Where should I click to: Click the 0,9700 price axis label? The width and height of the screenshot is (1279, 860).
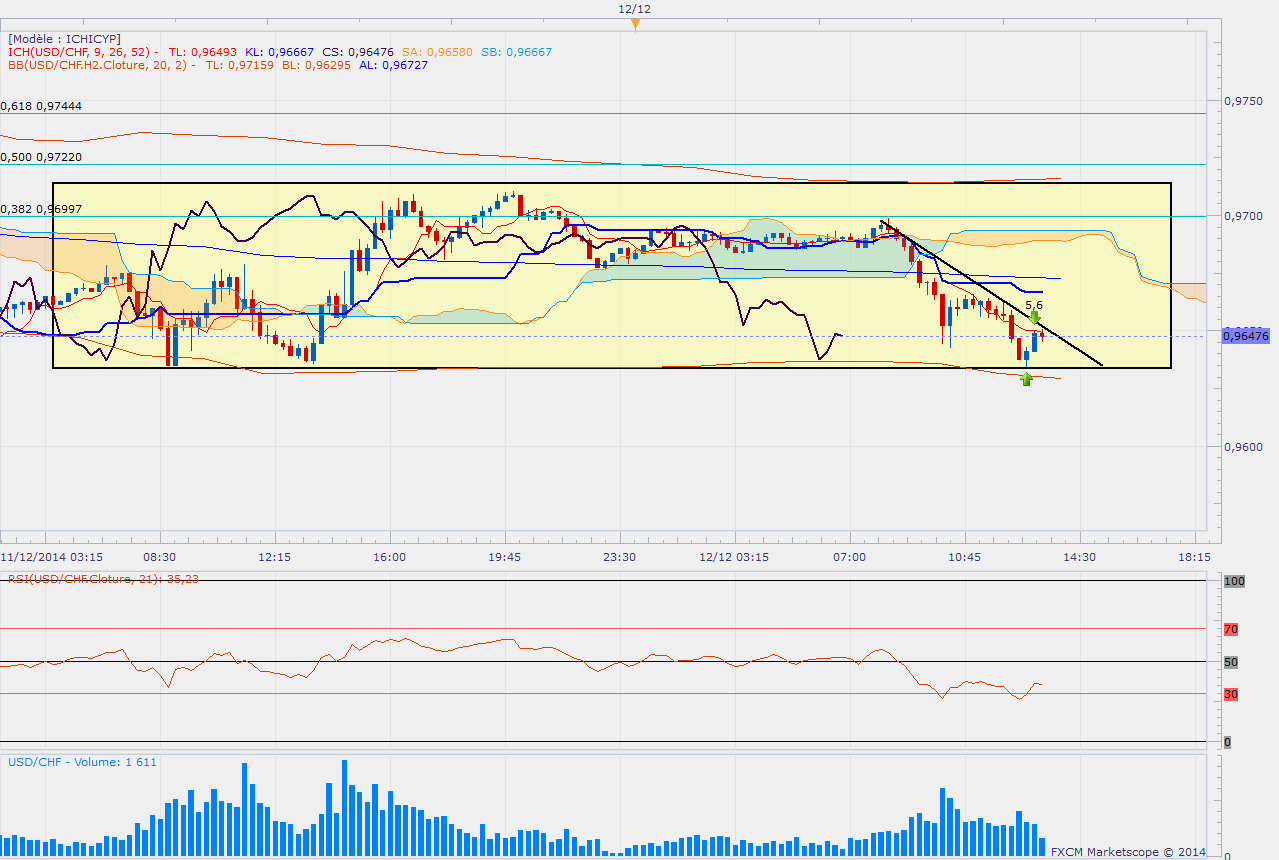click(1245, 216)
